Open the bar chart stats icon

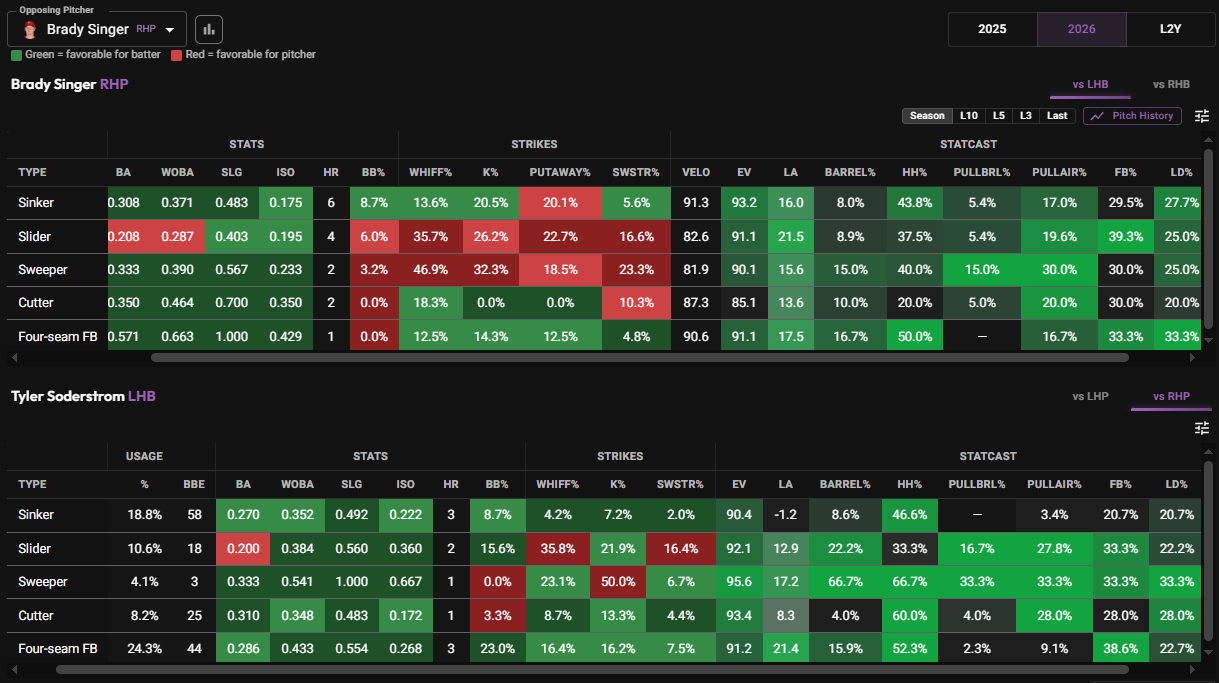coord(209,29)
